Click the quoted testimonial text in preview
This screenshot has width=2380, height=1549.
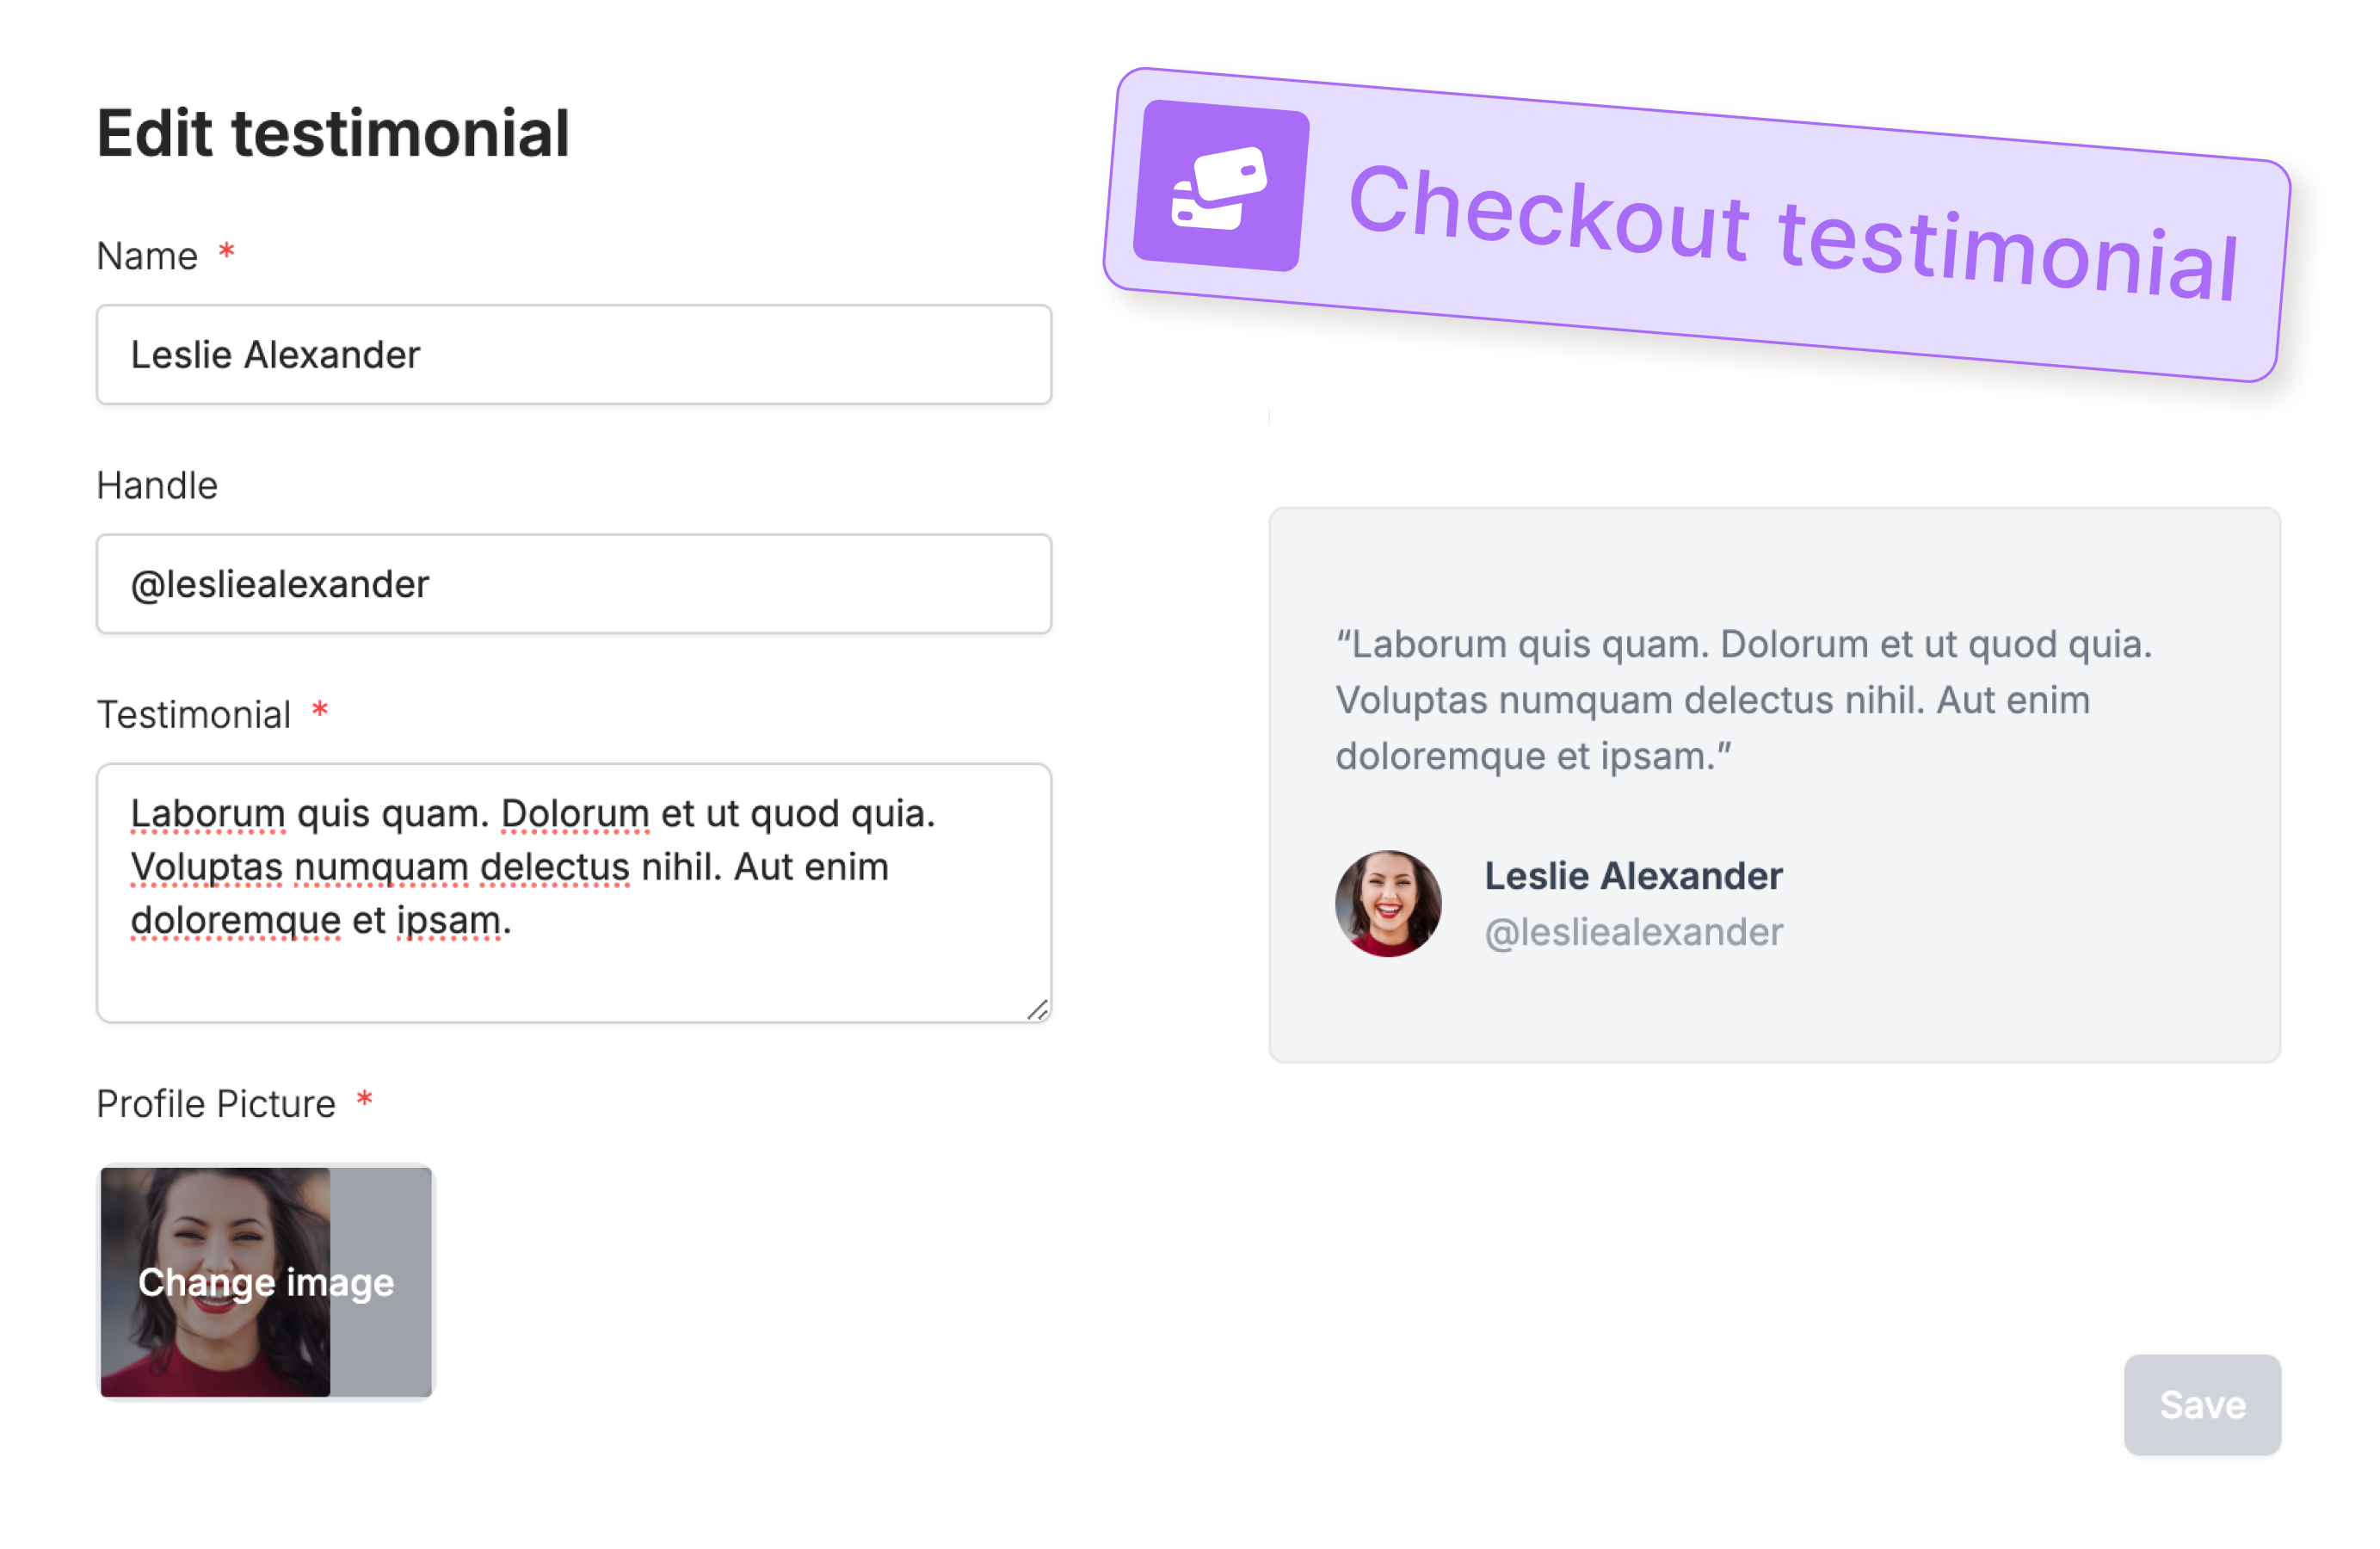[x=1743, y=700]
